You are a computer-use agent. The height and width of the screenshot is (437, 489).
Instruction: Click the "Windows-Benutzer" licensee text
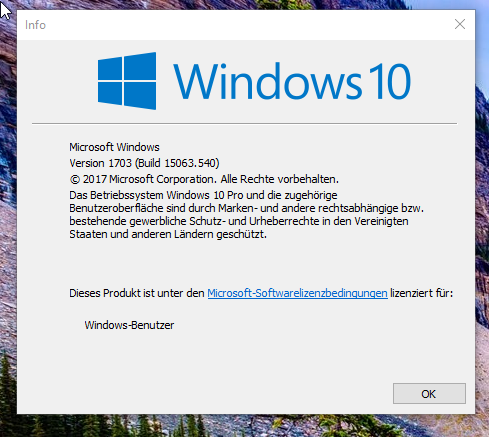(129, 325)
